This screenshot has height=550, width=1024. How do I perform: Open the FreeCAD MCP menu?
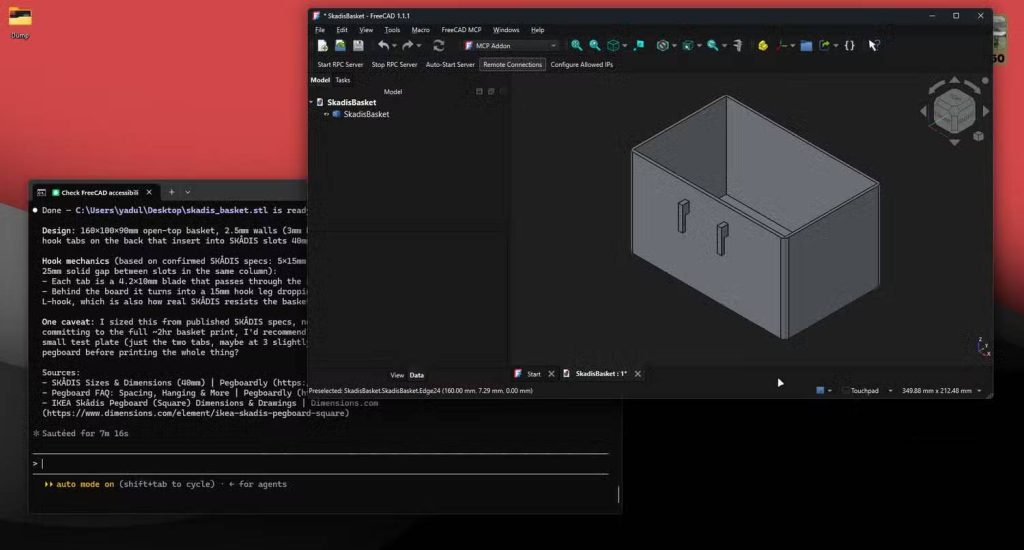(461, 30)
